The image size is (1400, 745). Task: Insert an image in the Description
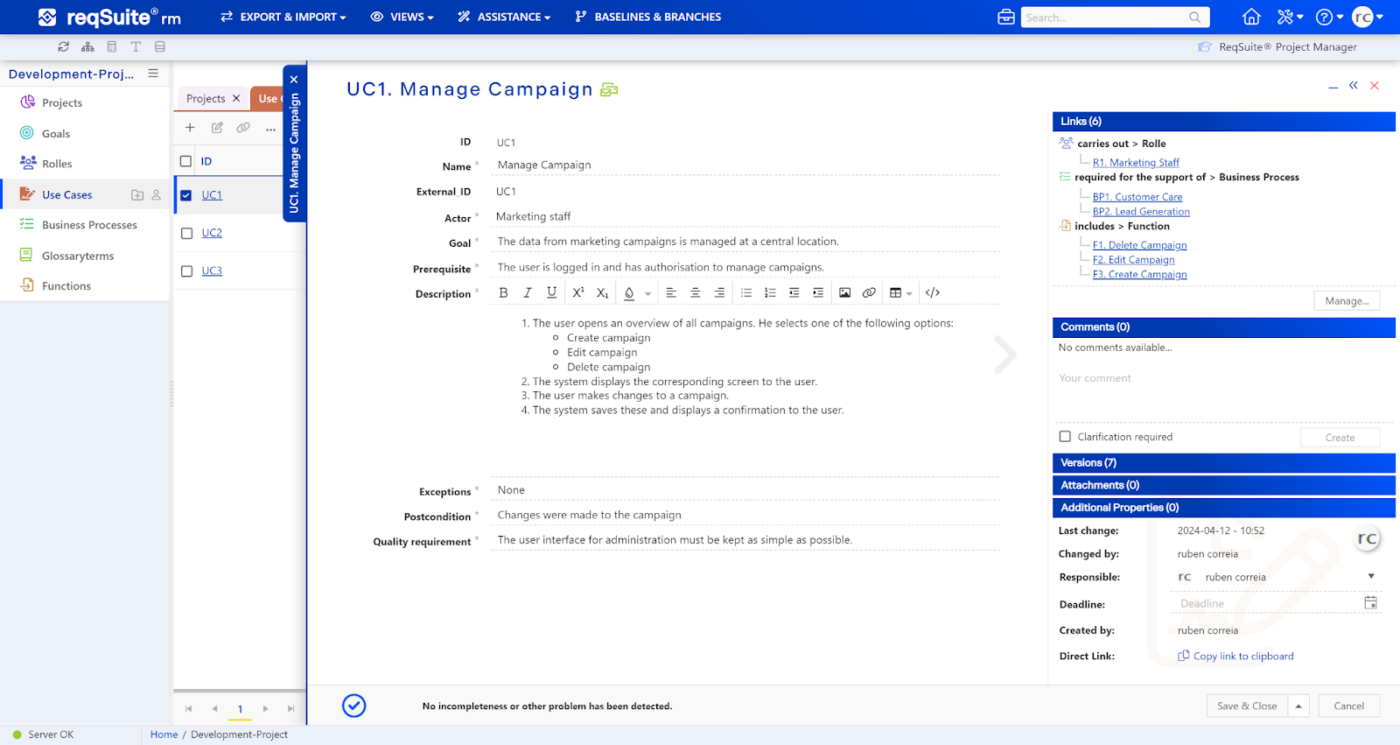(x=845, y=293)
